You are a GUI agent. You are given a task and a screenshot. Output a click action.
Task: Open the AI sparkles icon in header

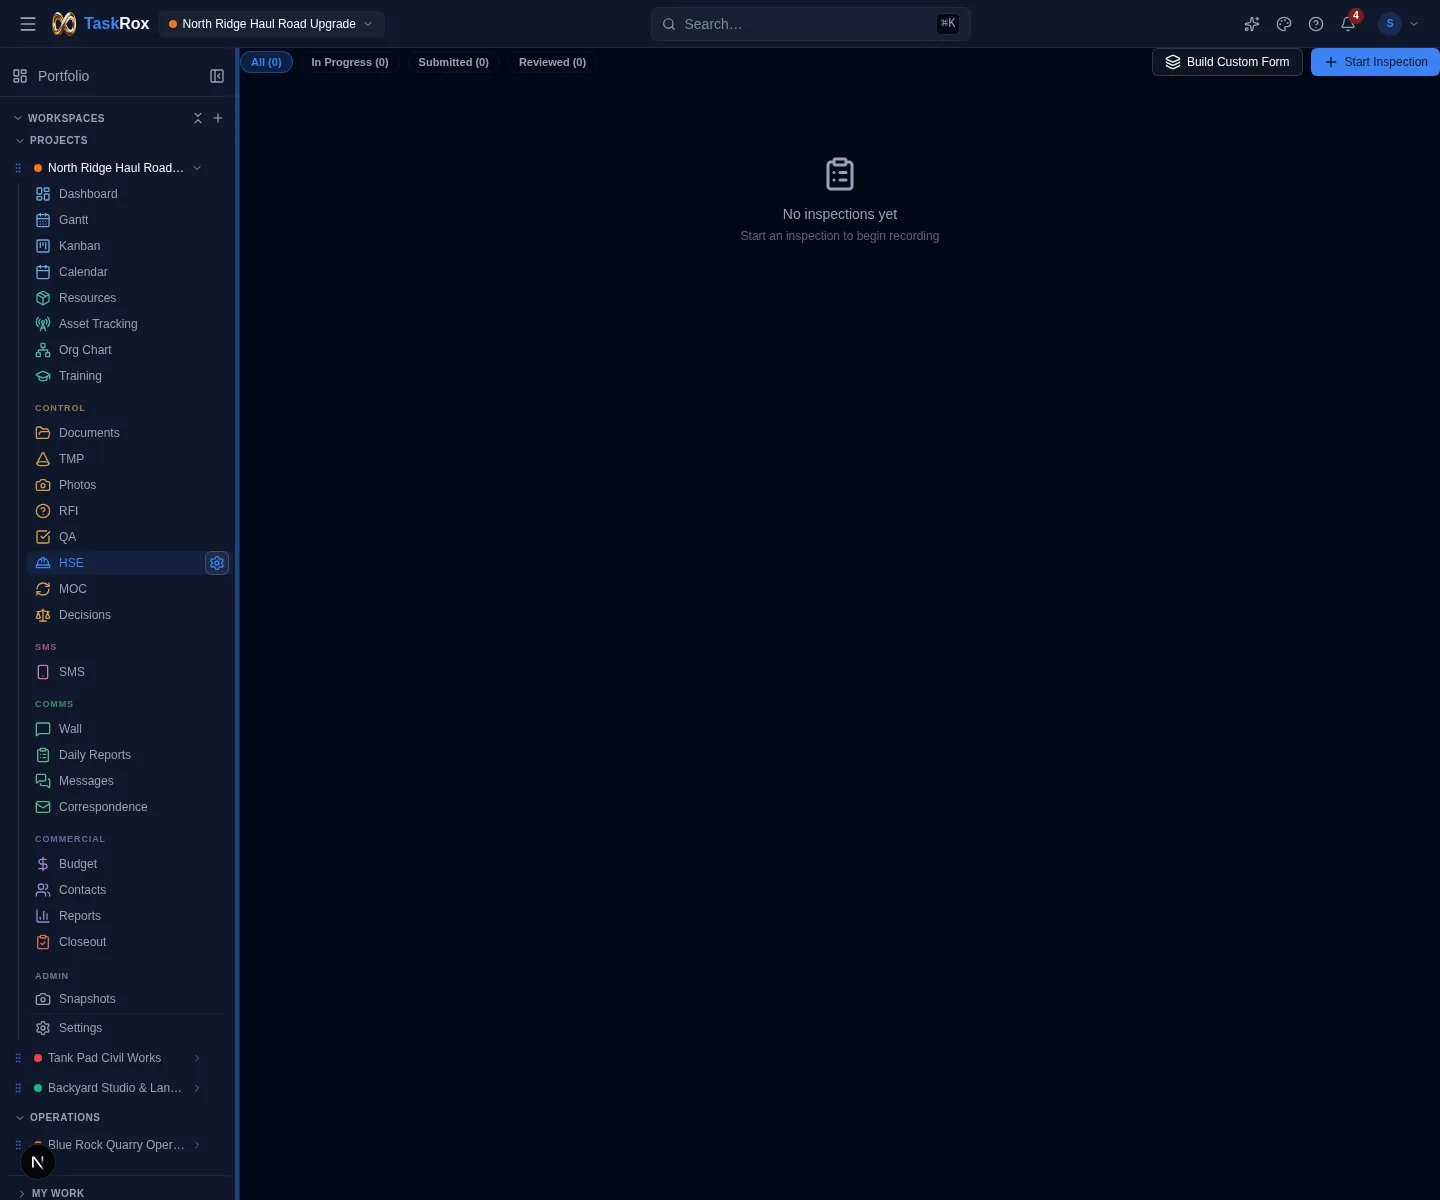[x=1252, y=24]
